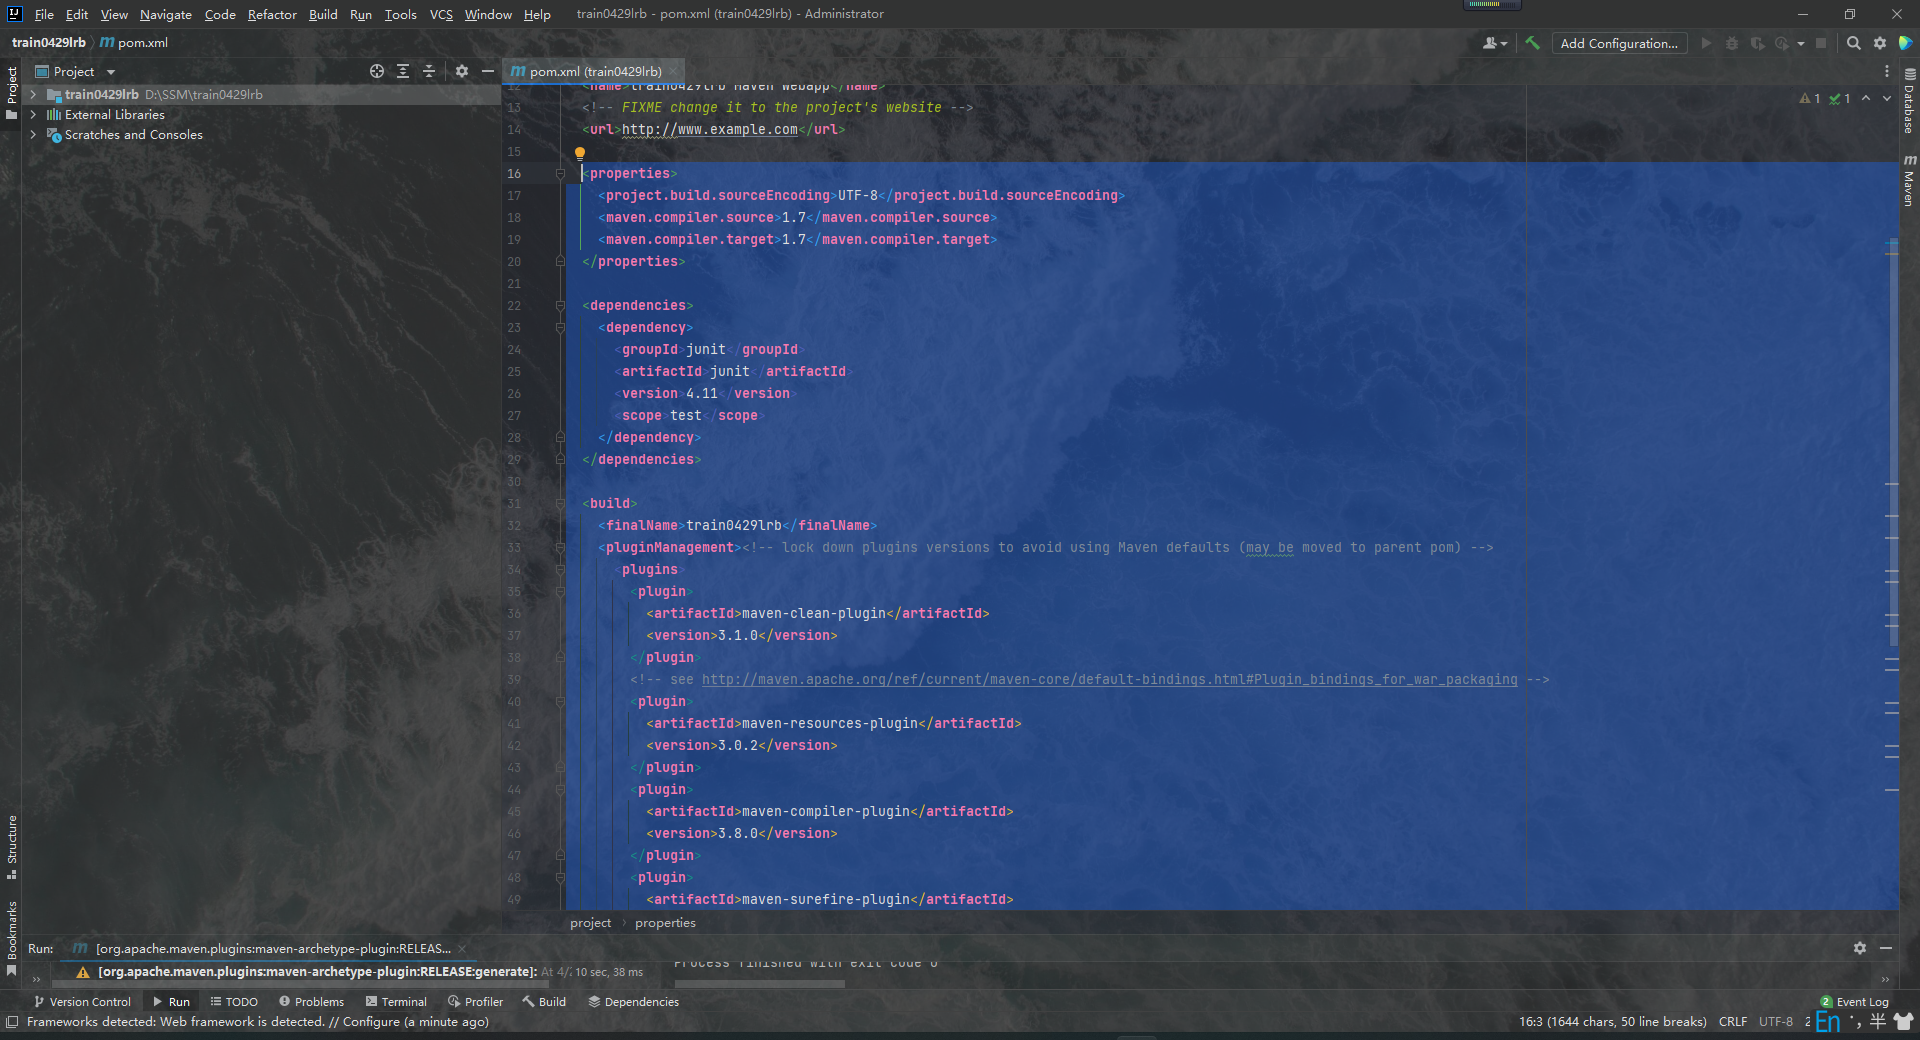Toggle the Run tool window button
1920x1040 pixels.
coord(171,1001)
